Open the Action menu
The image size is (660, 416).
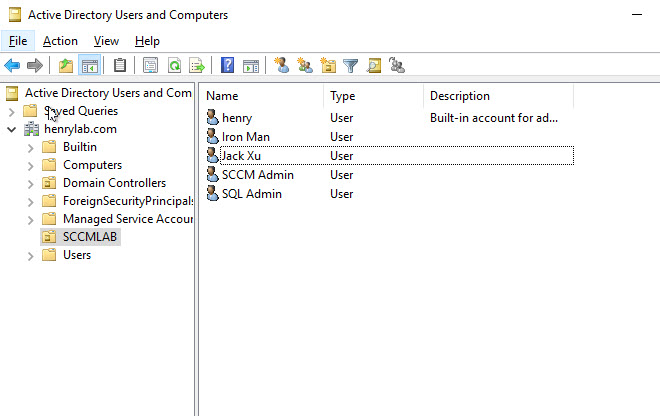click(60, 41)
